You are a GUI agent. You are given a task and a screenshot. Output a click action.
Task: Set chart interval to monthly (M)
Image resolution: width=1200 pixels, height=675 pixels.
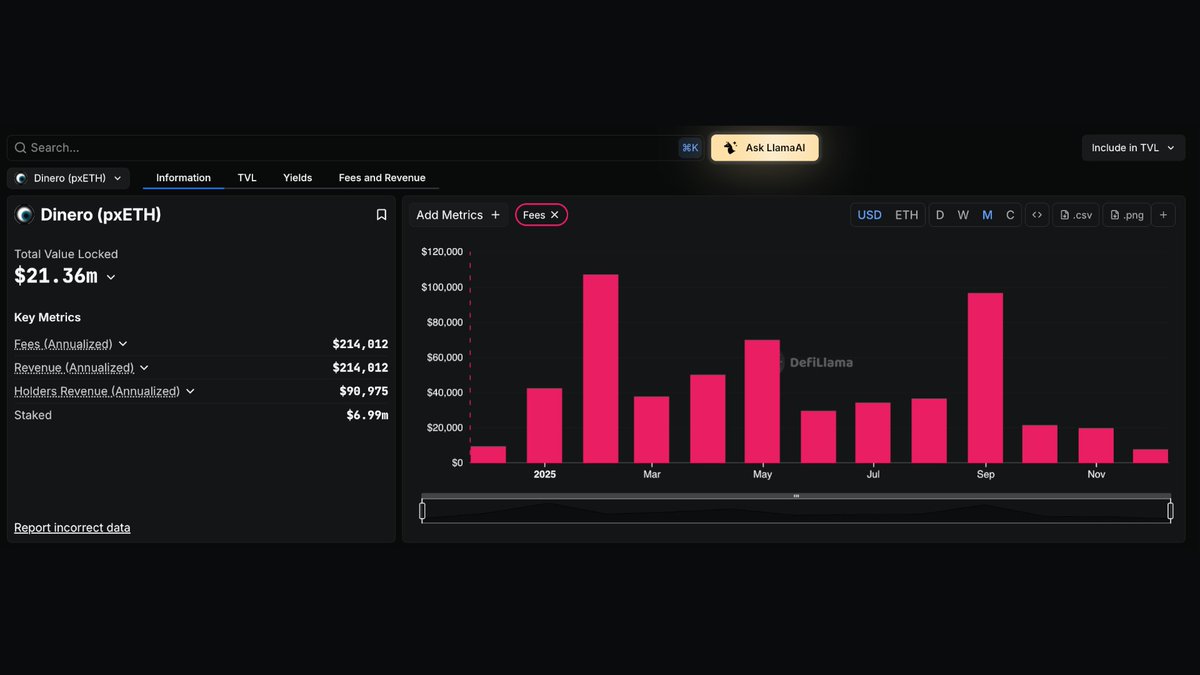987,215
